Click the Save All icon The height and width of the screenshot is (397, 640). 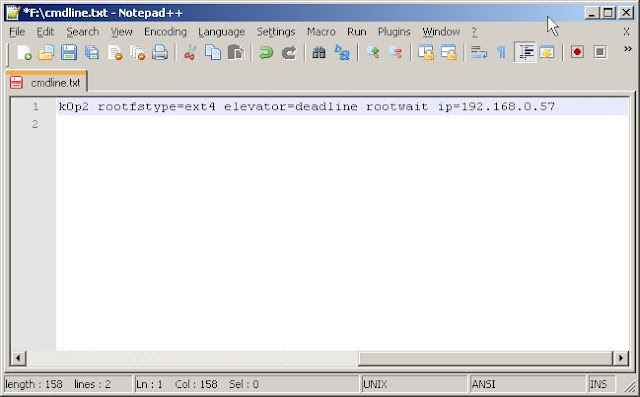[92, 53]
